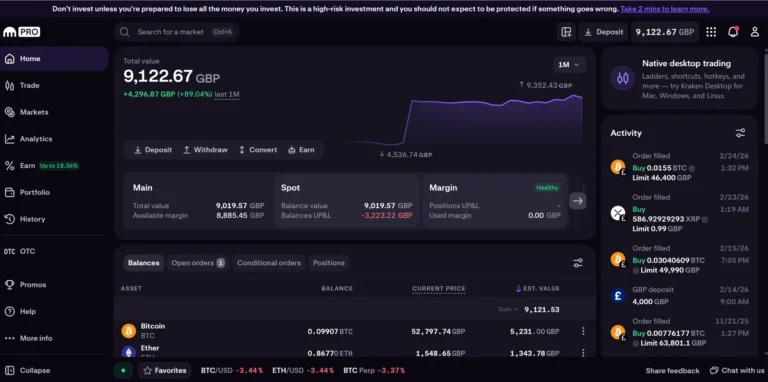Follow the 'Take 2 mins to learn more' link
Viewport: 768px width, 382px height.
pyautogui.click(x=664, y=9)
